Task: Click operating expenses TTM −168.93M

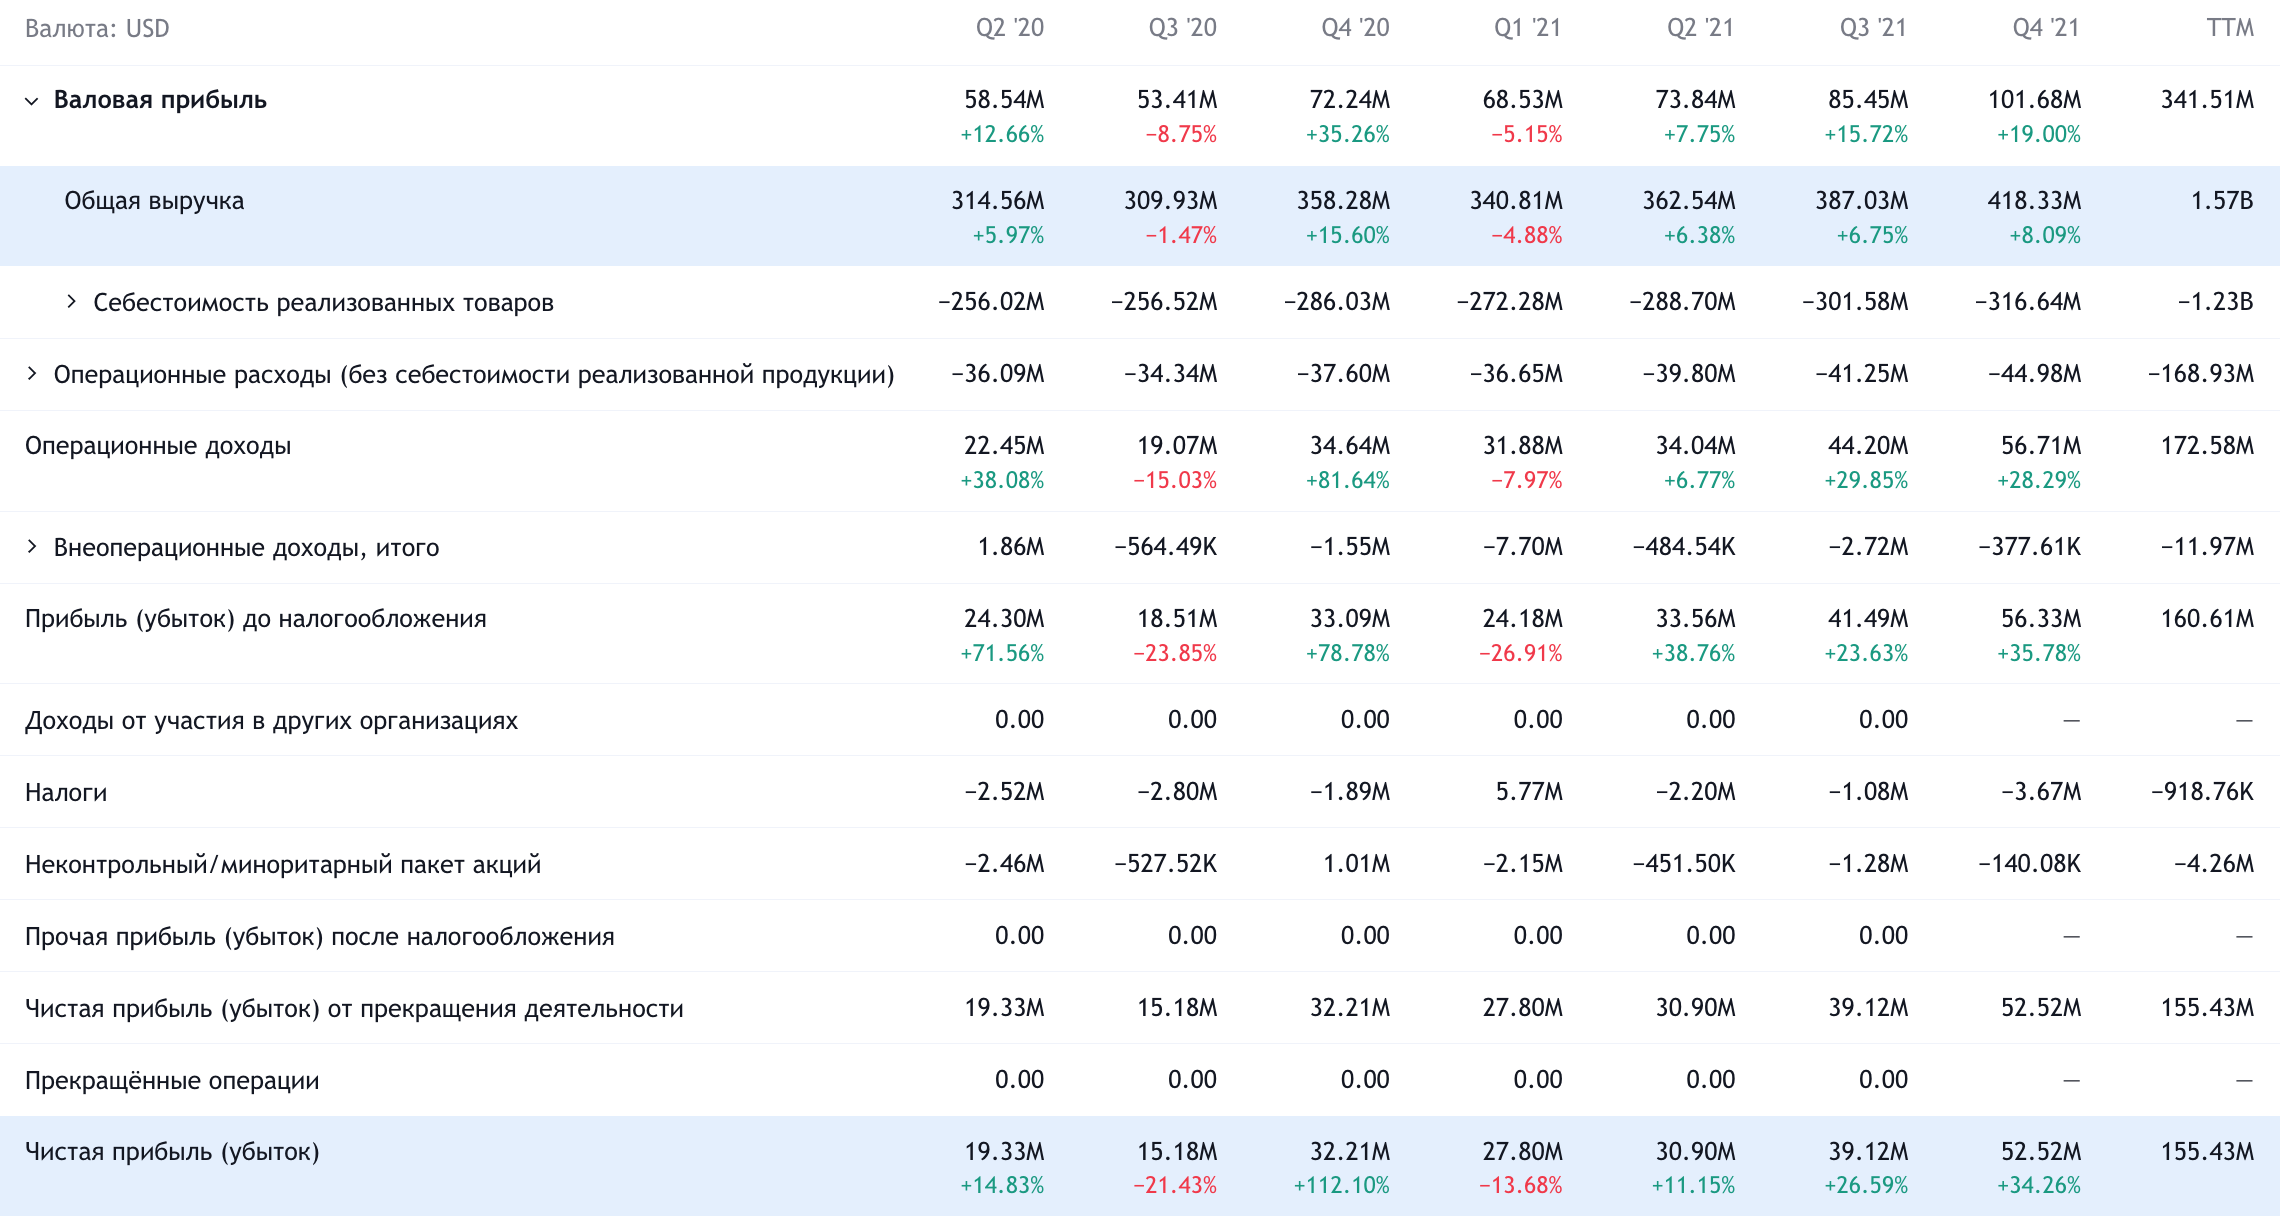Action: (x=2201, y=374)
